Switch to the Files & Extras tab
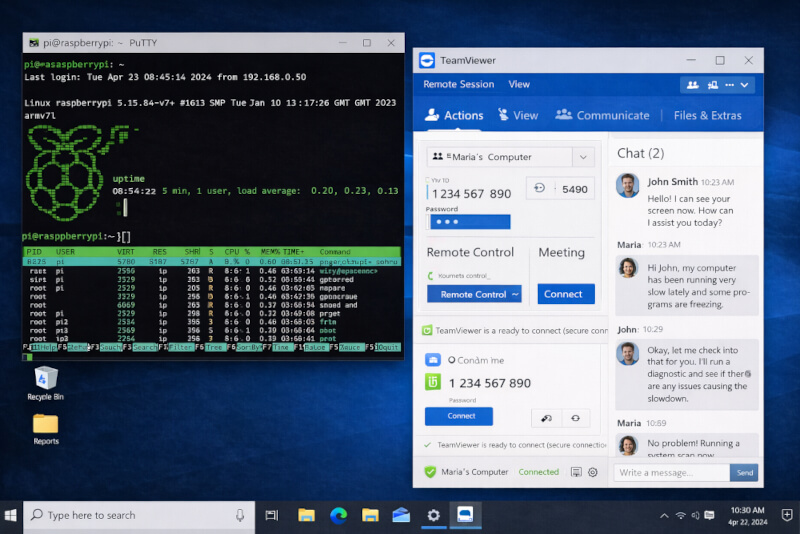 click(707, 115)
